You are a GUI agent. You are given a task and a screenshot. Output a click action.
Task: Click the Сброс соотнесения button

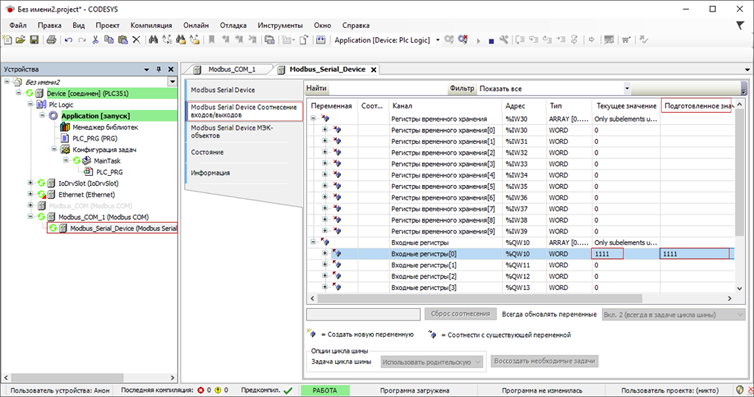(x=460, y=314)
